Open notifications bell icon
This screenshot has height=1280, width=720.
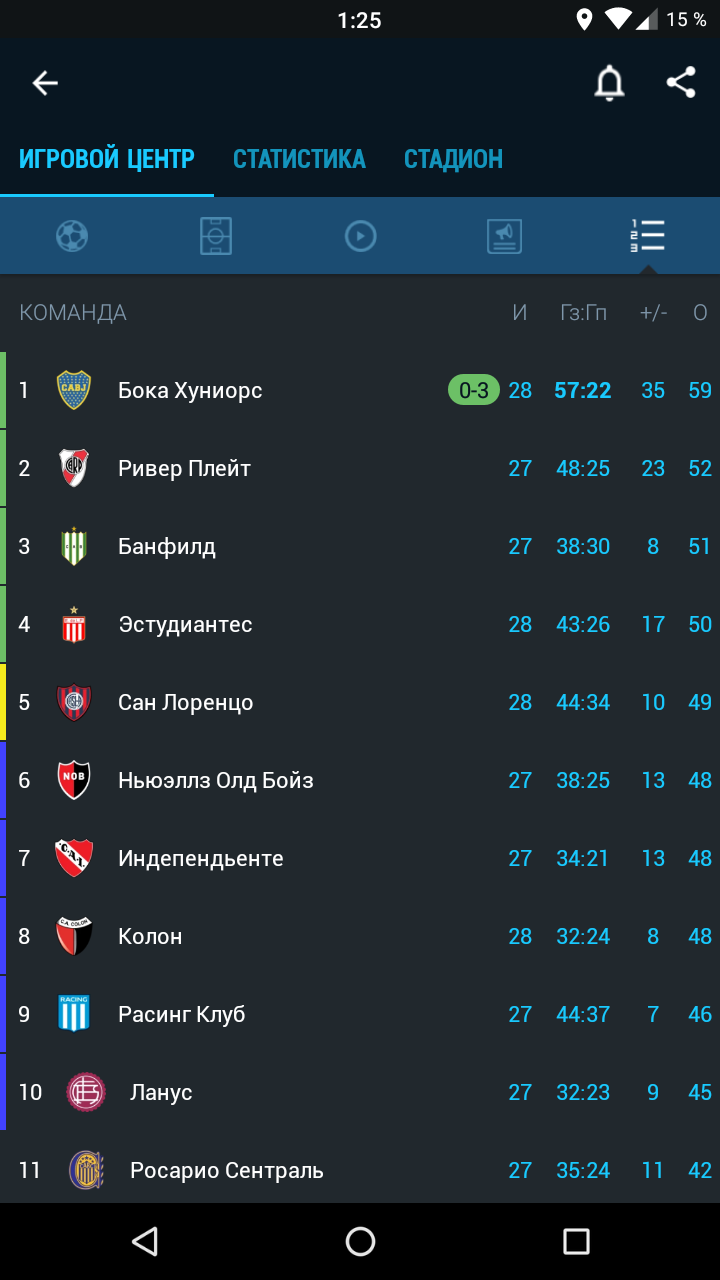tap(609, 83)
